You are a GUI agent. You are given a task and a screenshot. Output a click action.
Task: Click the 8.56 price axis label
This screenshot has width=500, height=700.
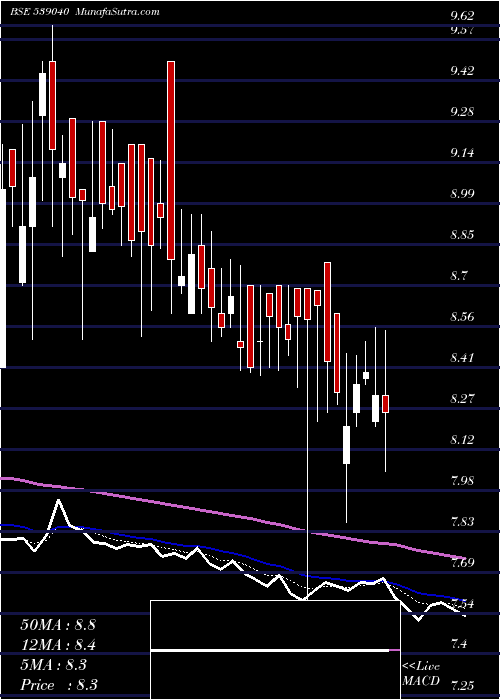pos(462,317)
